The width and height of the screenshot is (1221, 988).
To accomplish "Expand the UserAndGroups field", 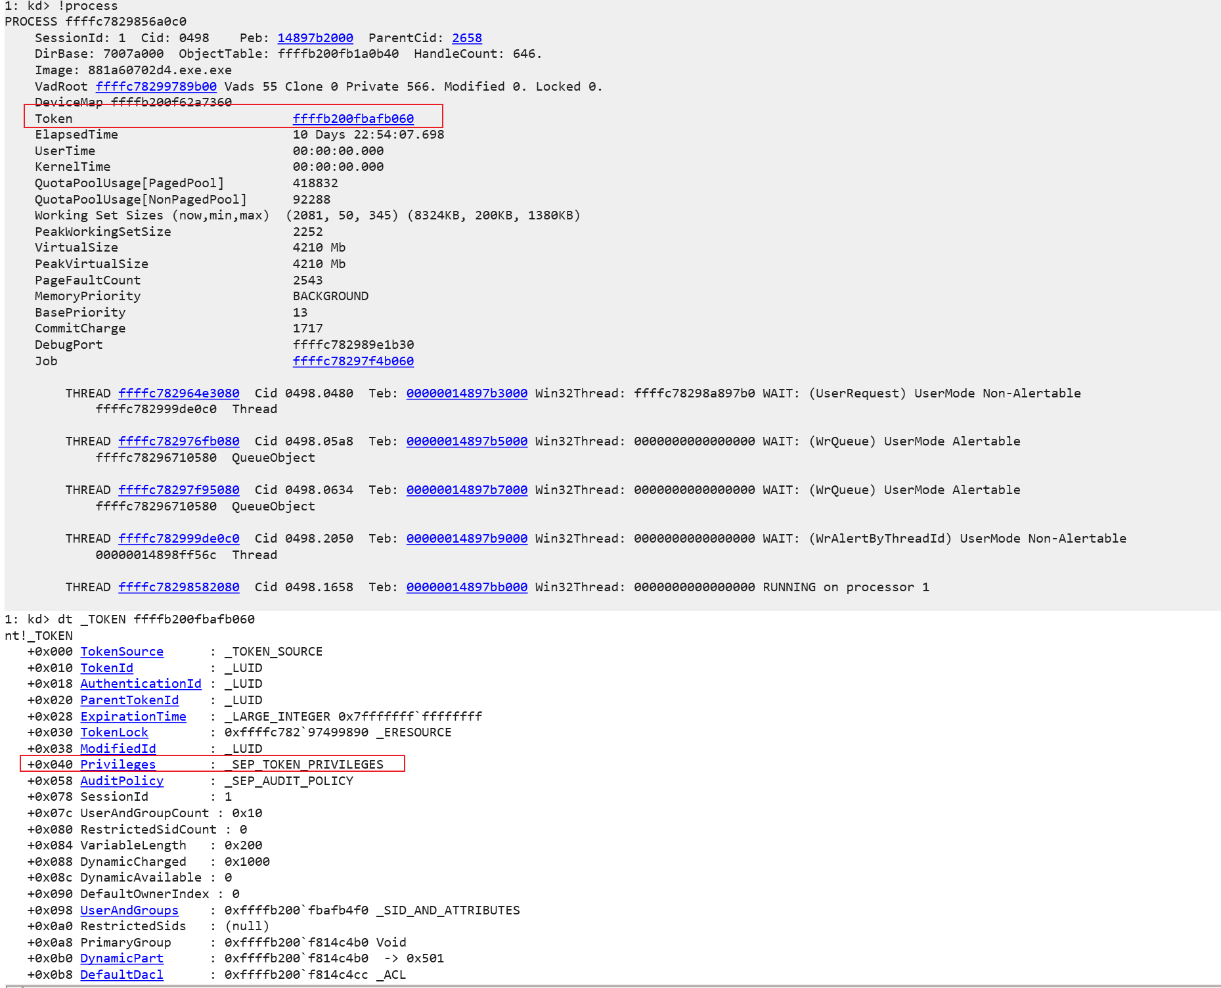I will pos(129,910).
